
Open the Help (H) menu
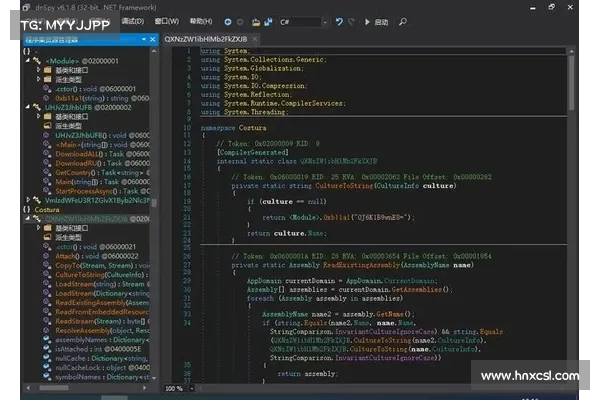coord(201,20)
